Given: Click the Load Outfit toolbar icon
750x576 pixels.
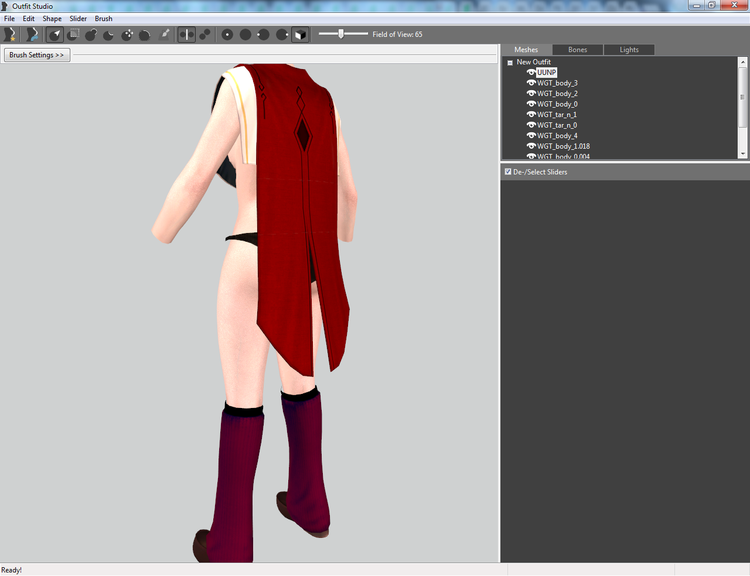Looking at the screenshot, I should (x=32, y=34).
